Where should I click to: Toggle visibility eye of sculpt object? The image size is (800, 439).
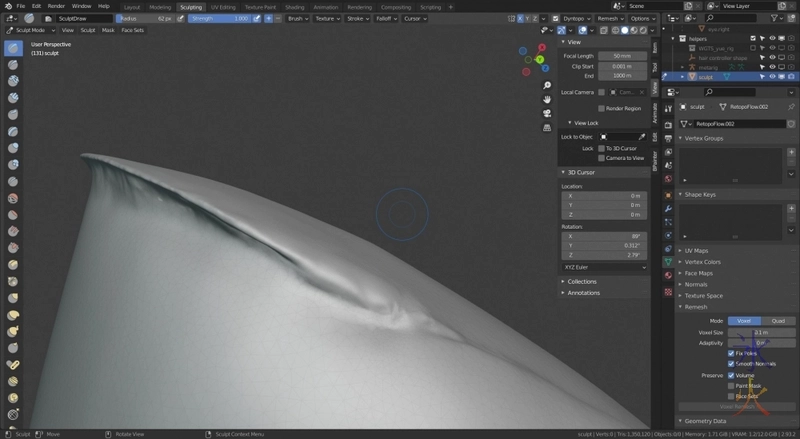pos(773,76)
